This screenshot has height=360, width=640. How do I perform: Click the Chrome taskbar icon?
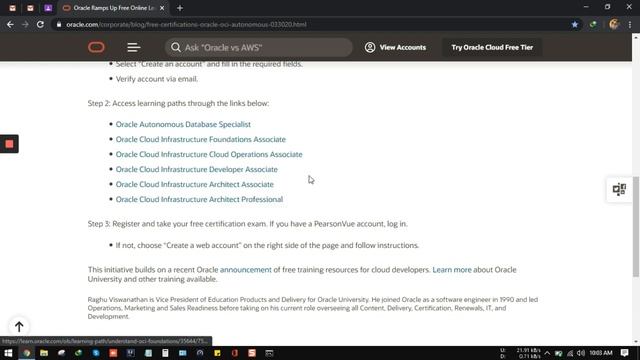click(27, 353)
